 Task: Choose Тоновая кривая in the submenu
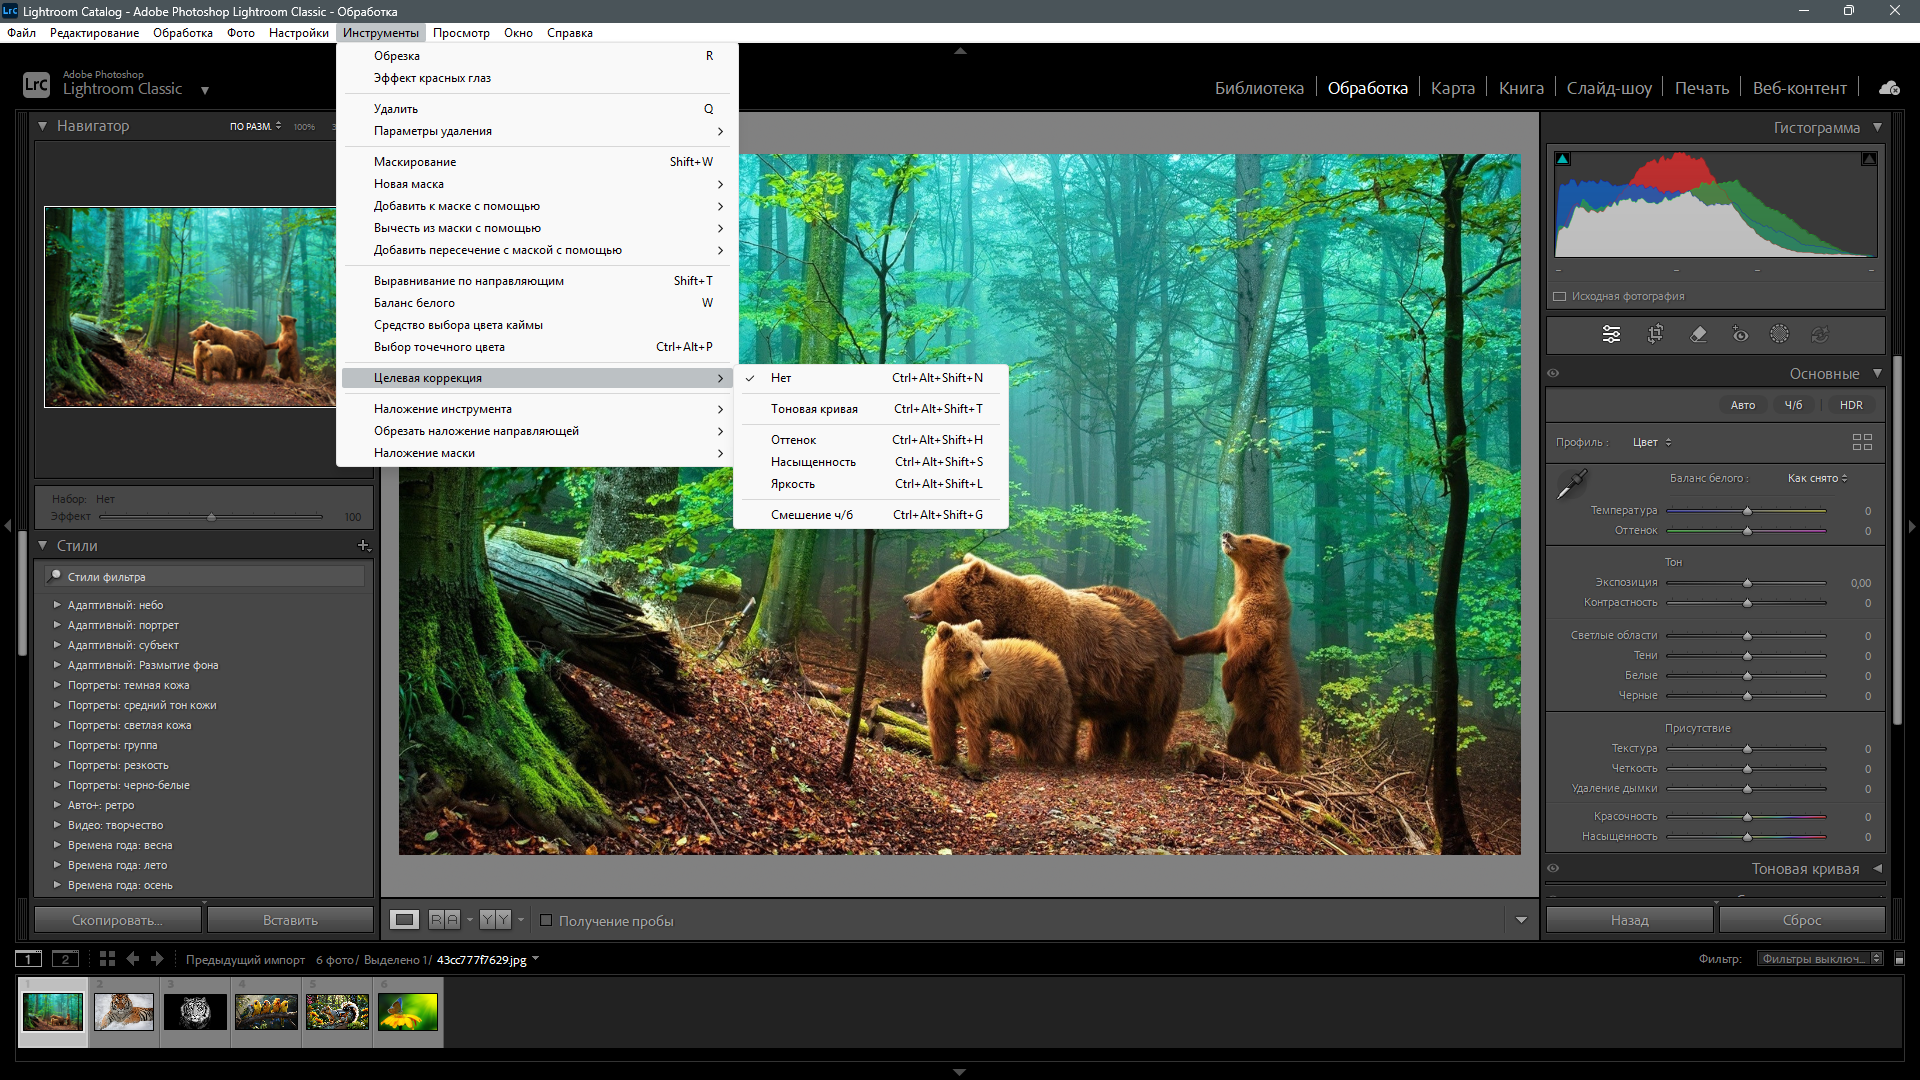pos(814,409)
